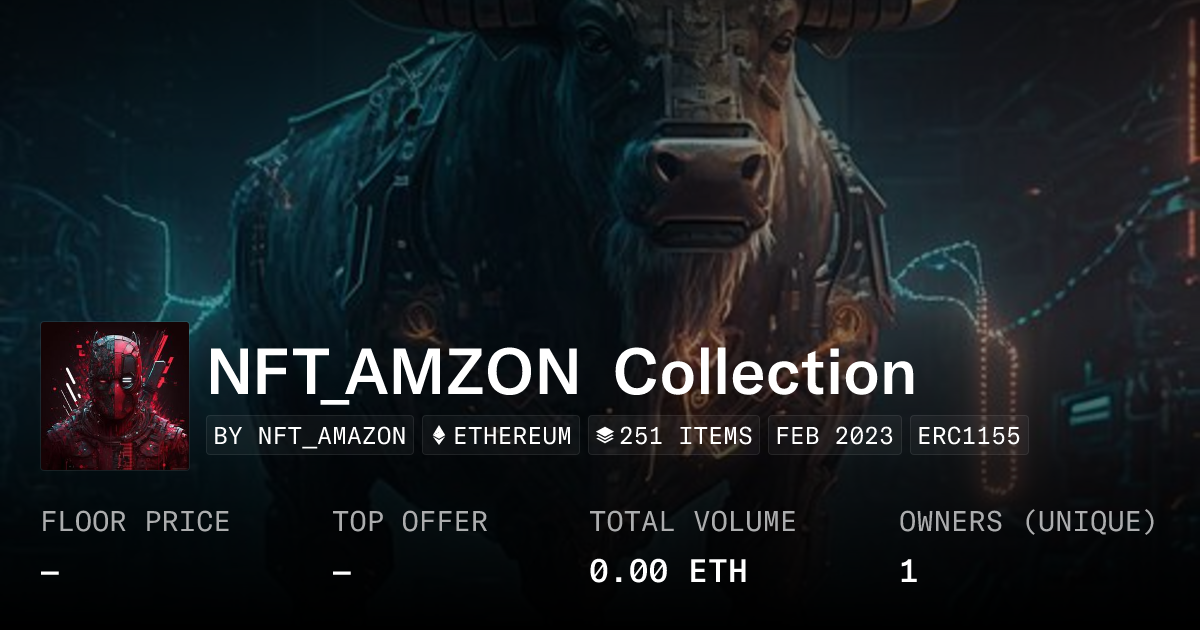Select the 0.00 ETH volume value
Viewport: 1200px width, 630px height.
(668, 572)
